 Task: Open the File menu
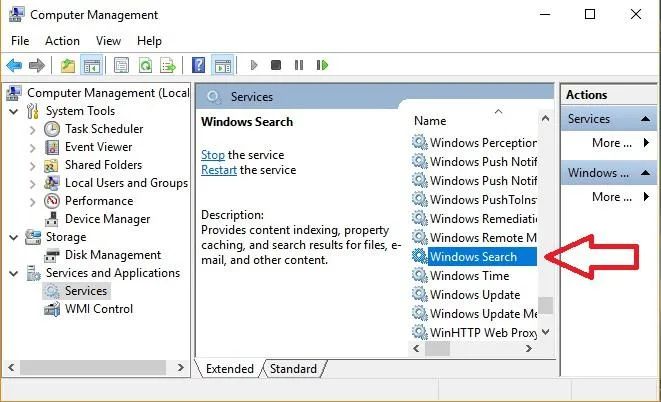coord(20,41)
